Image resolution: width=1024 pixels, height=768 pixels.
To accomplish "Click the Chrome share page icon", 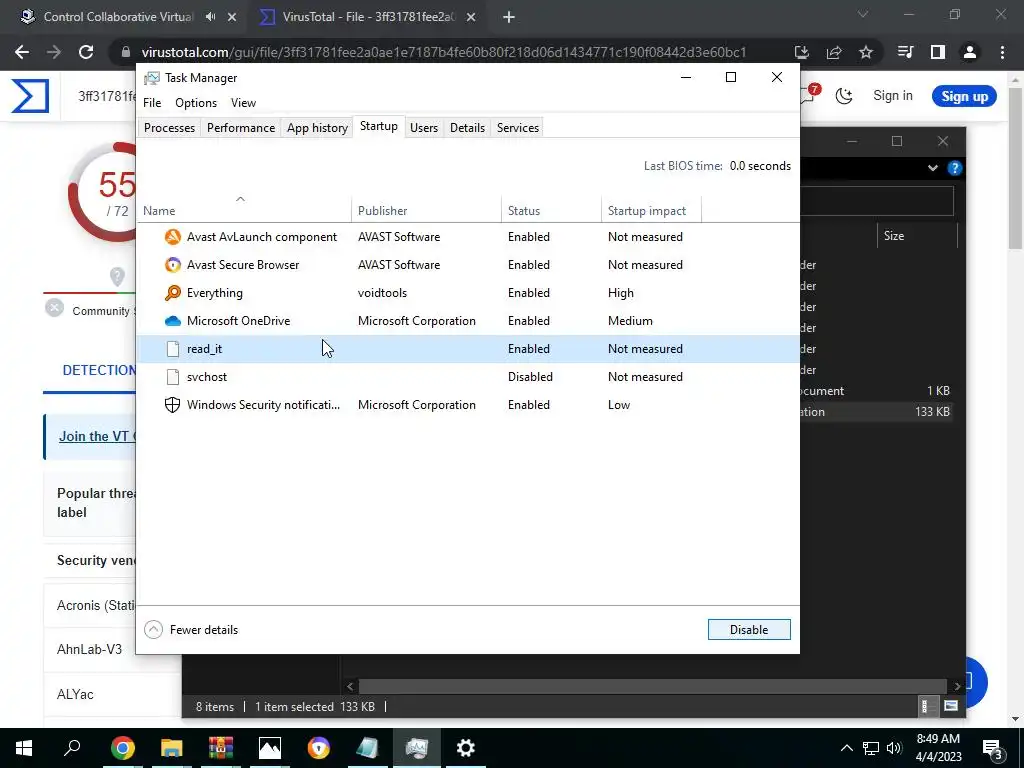I will pos(834,52).
